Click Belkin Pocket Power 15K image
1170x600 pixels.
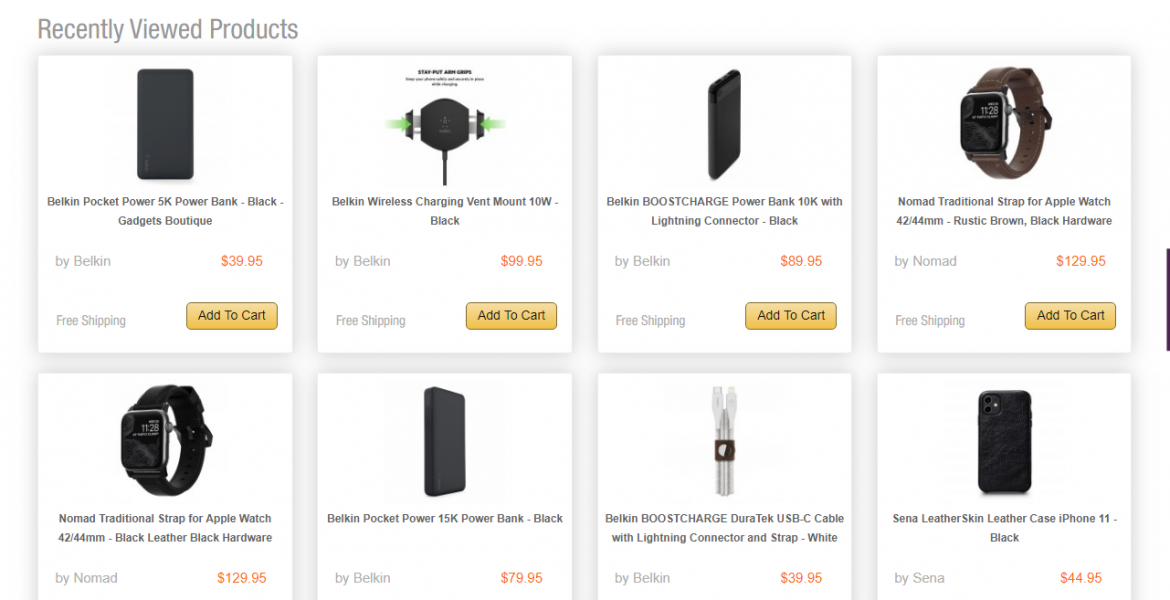click(445, 441)
